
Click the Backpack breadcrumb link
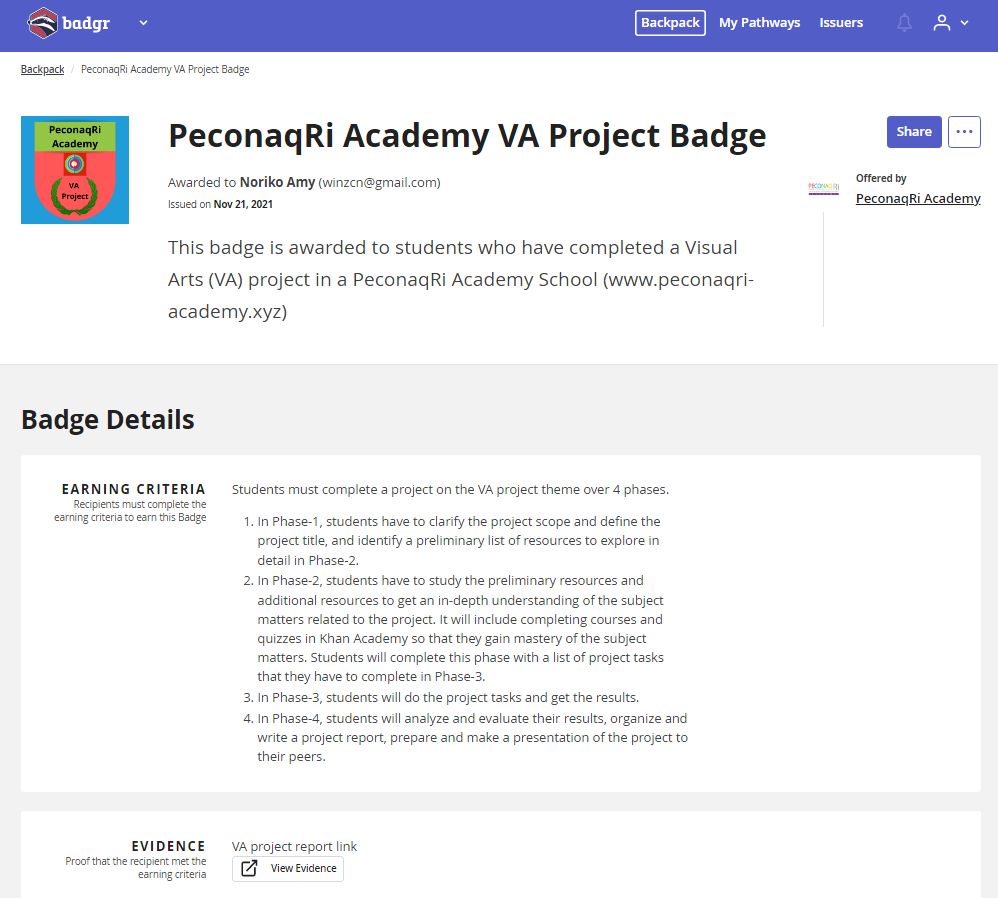tap(42, 69)
